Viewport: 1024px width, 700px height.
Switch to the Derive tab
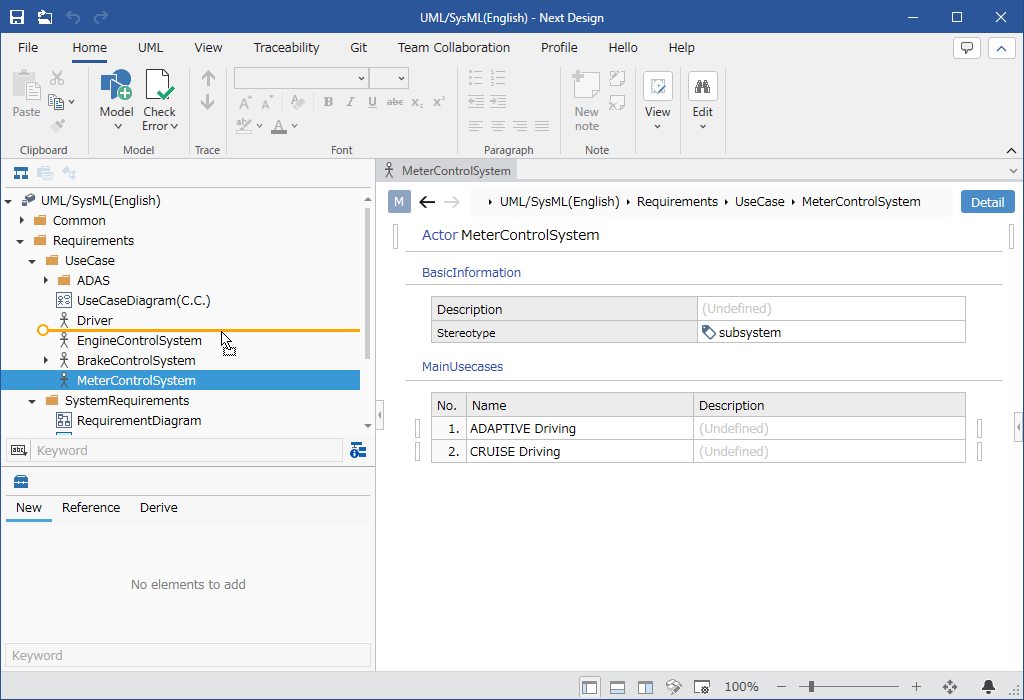pyautogui.click(x=159, y=507)
